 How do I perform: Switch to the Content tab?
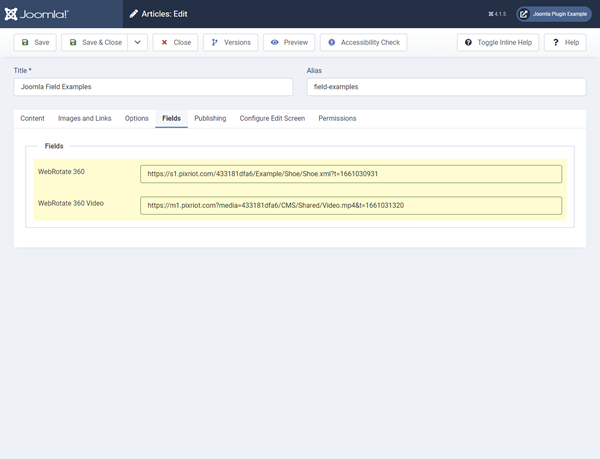point(32,118)
